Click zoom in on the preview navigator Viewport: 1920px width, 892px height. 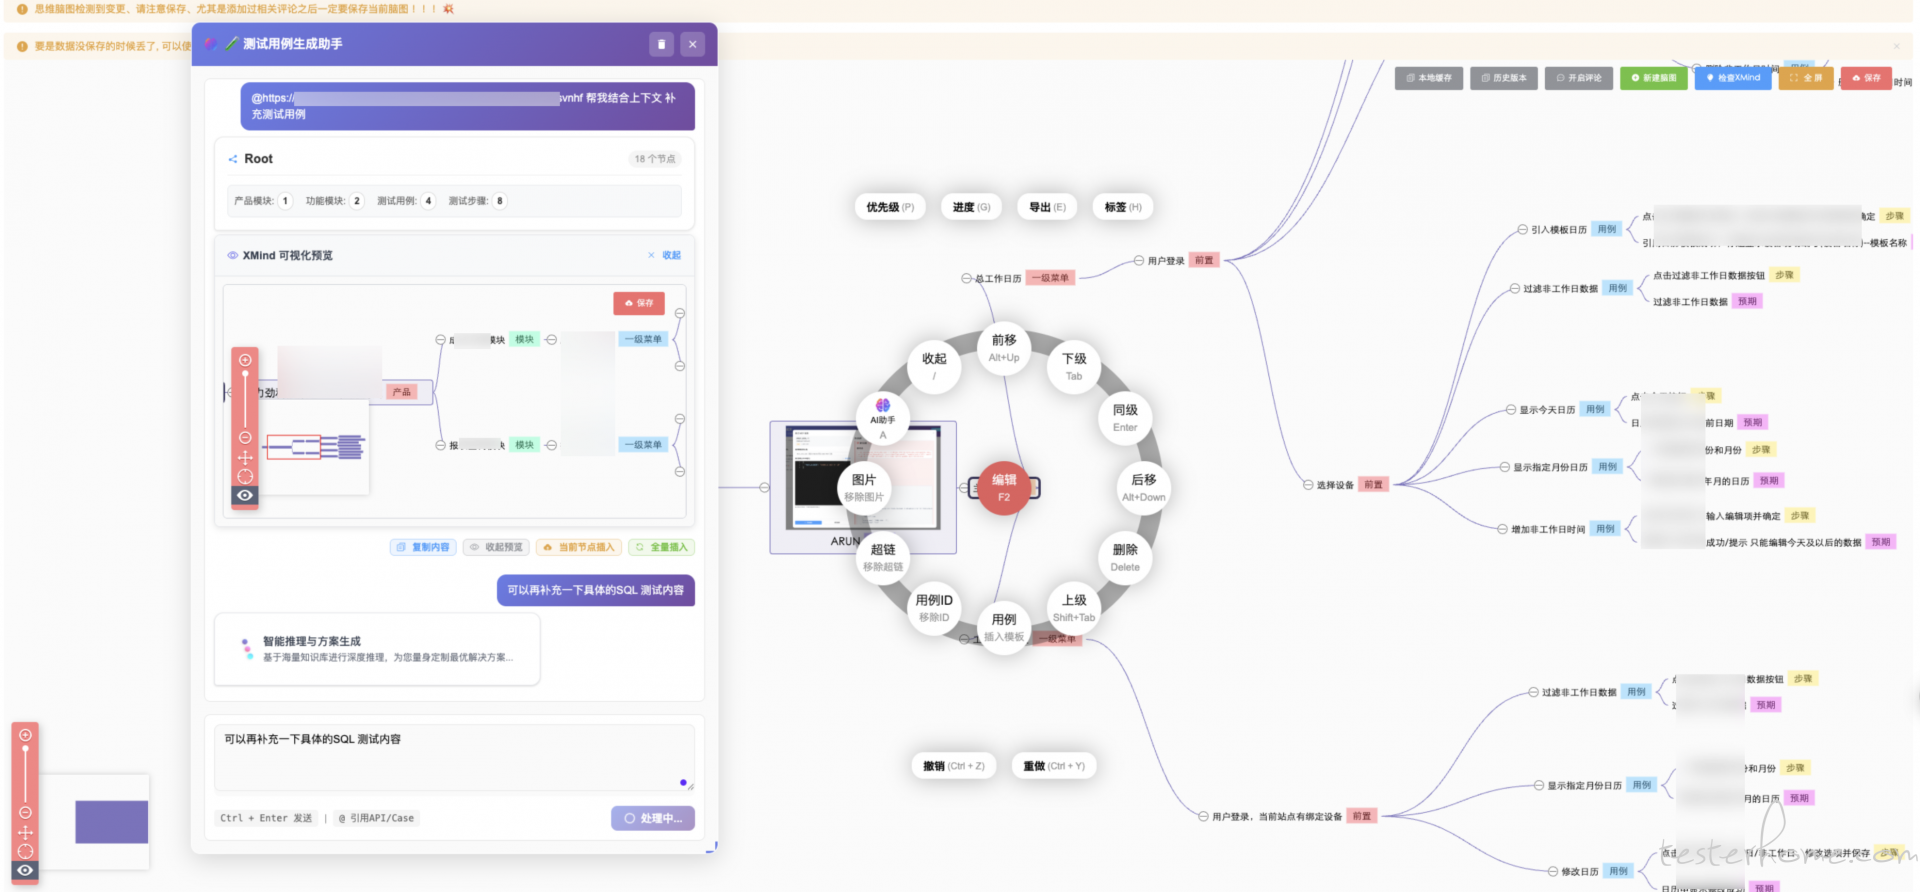245,360
